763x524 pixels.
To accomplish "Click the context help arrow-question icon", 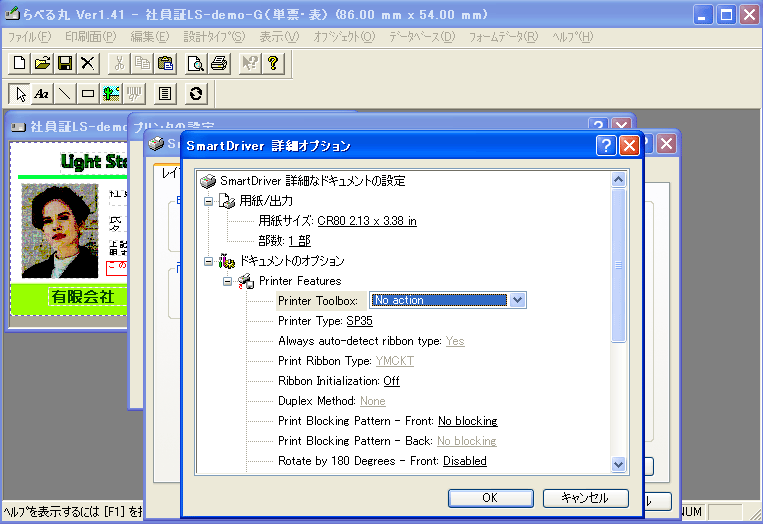I will coord(250,63).
